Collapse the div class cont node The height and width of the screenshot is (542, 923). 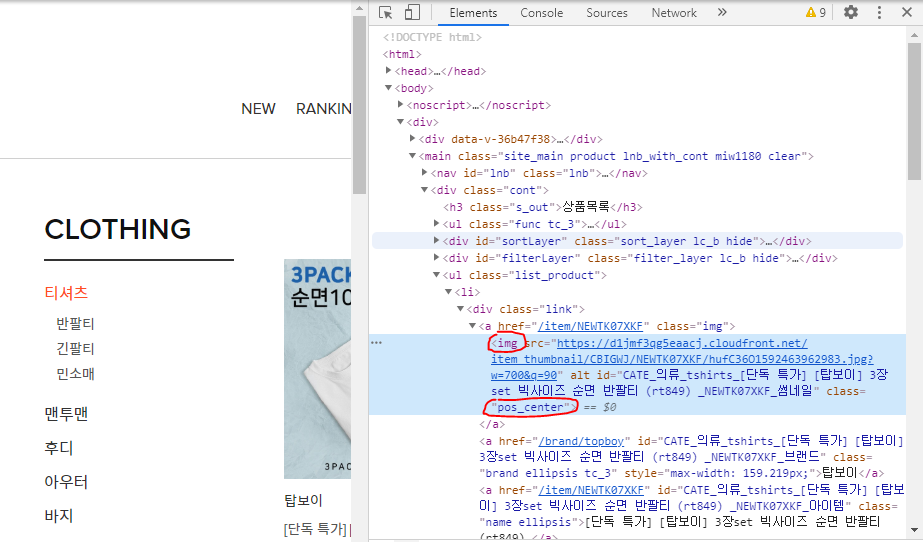click(x=424, y=190)
